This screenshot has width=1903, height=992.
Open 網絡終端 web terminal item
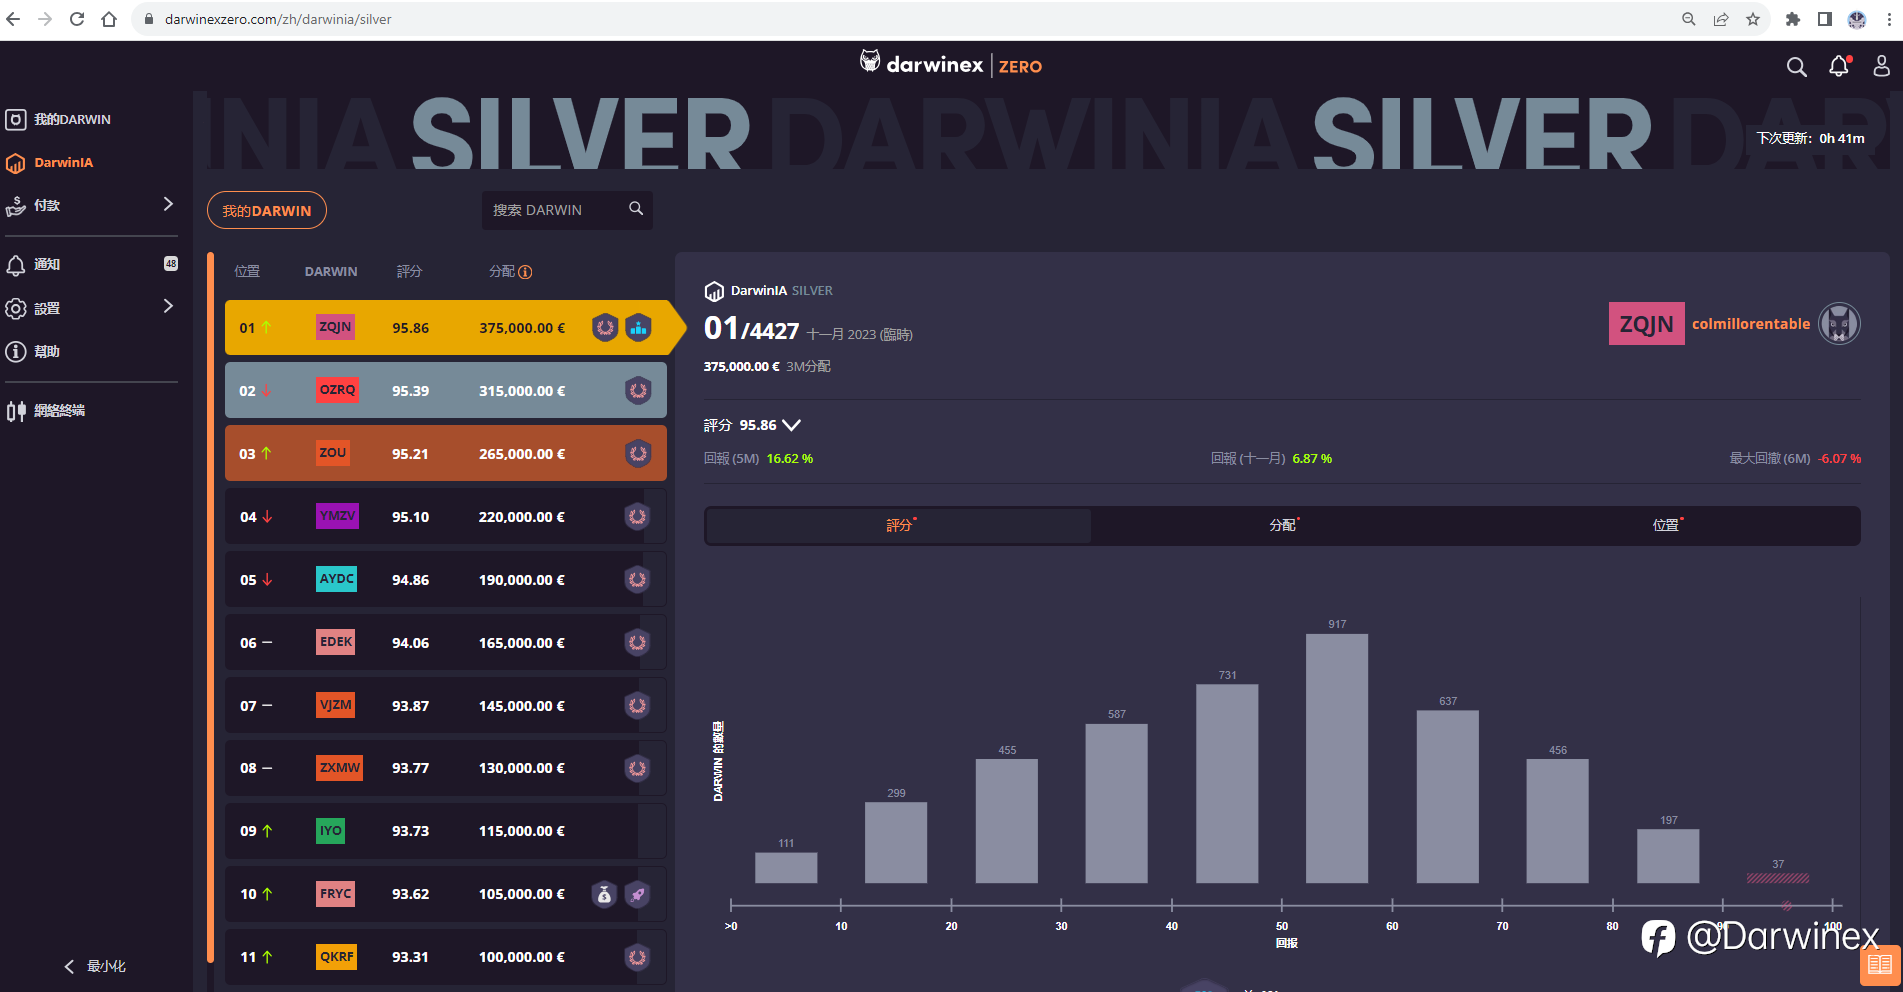[45, 410]
